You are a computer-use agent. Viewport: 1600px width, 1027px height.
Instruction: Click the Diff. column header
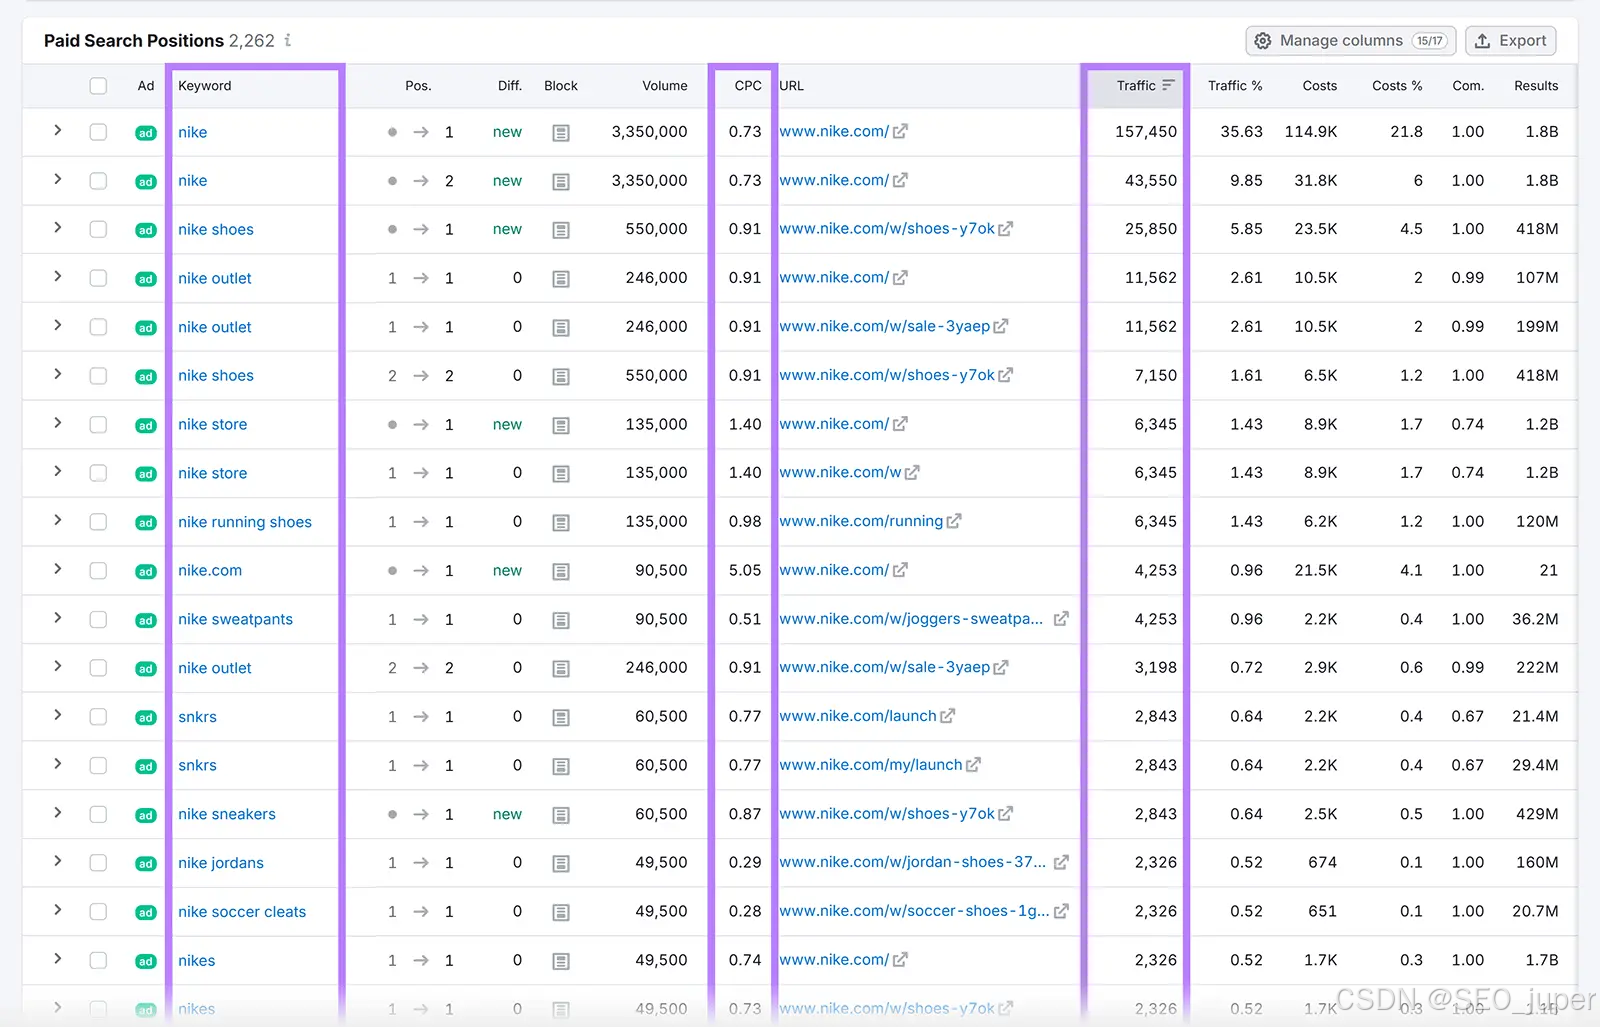510,86
